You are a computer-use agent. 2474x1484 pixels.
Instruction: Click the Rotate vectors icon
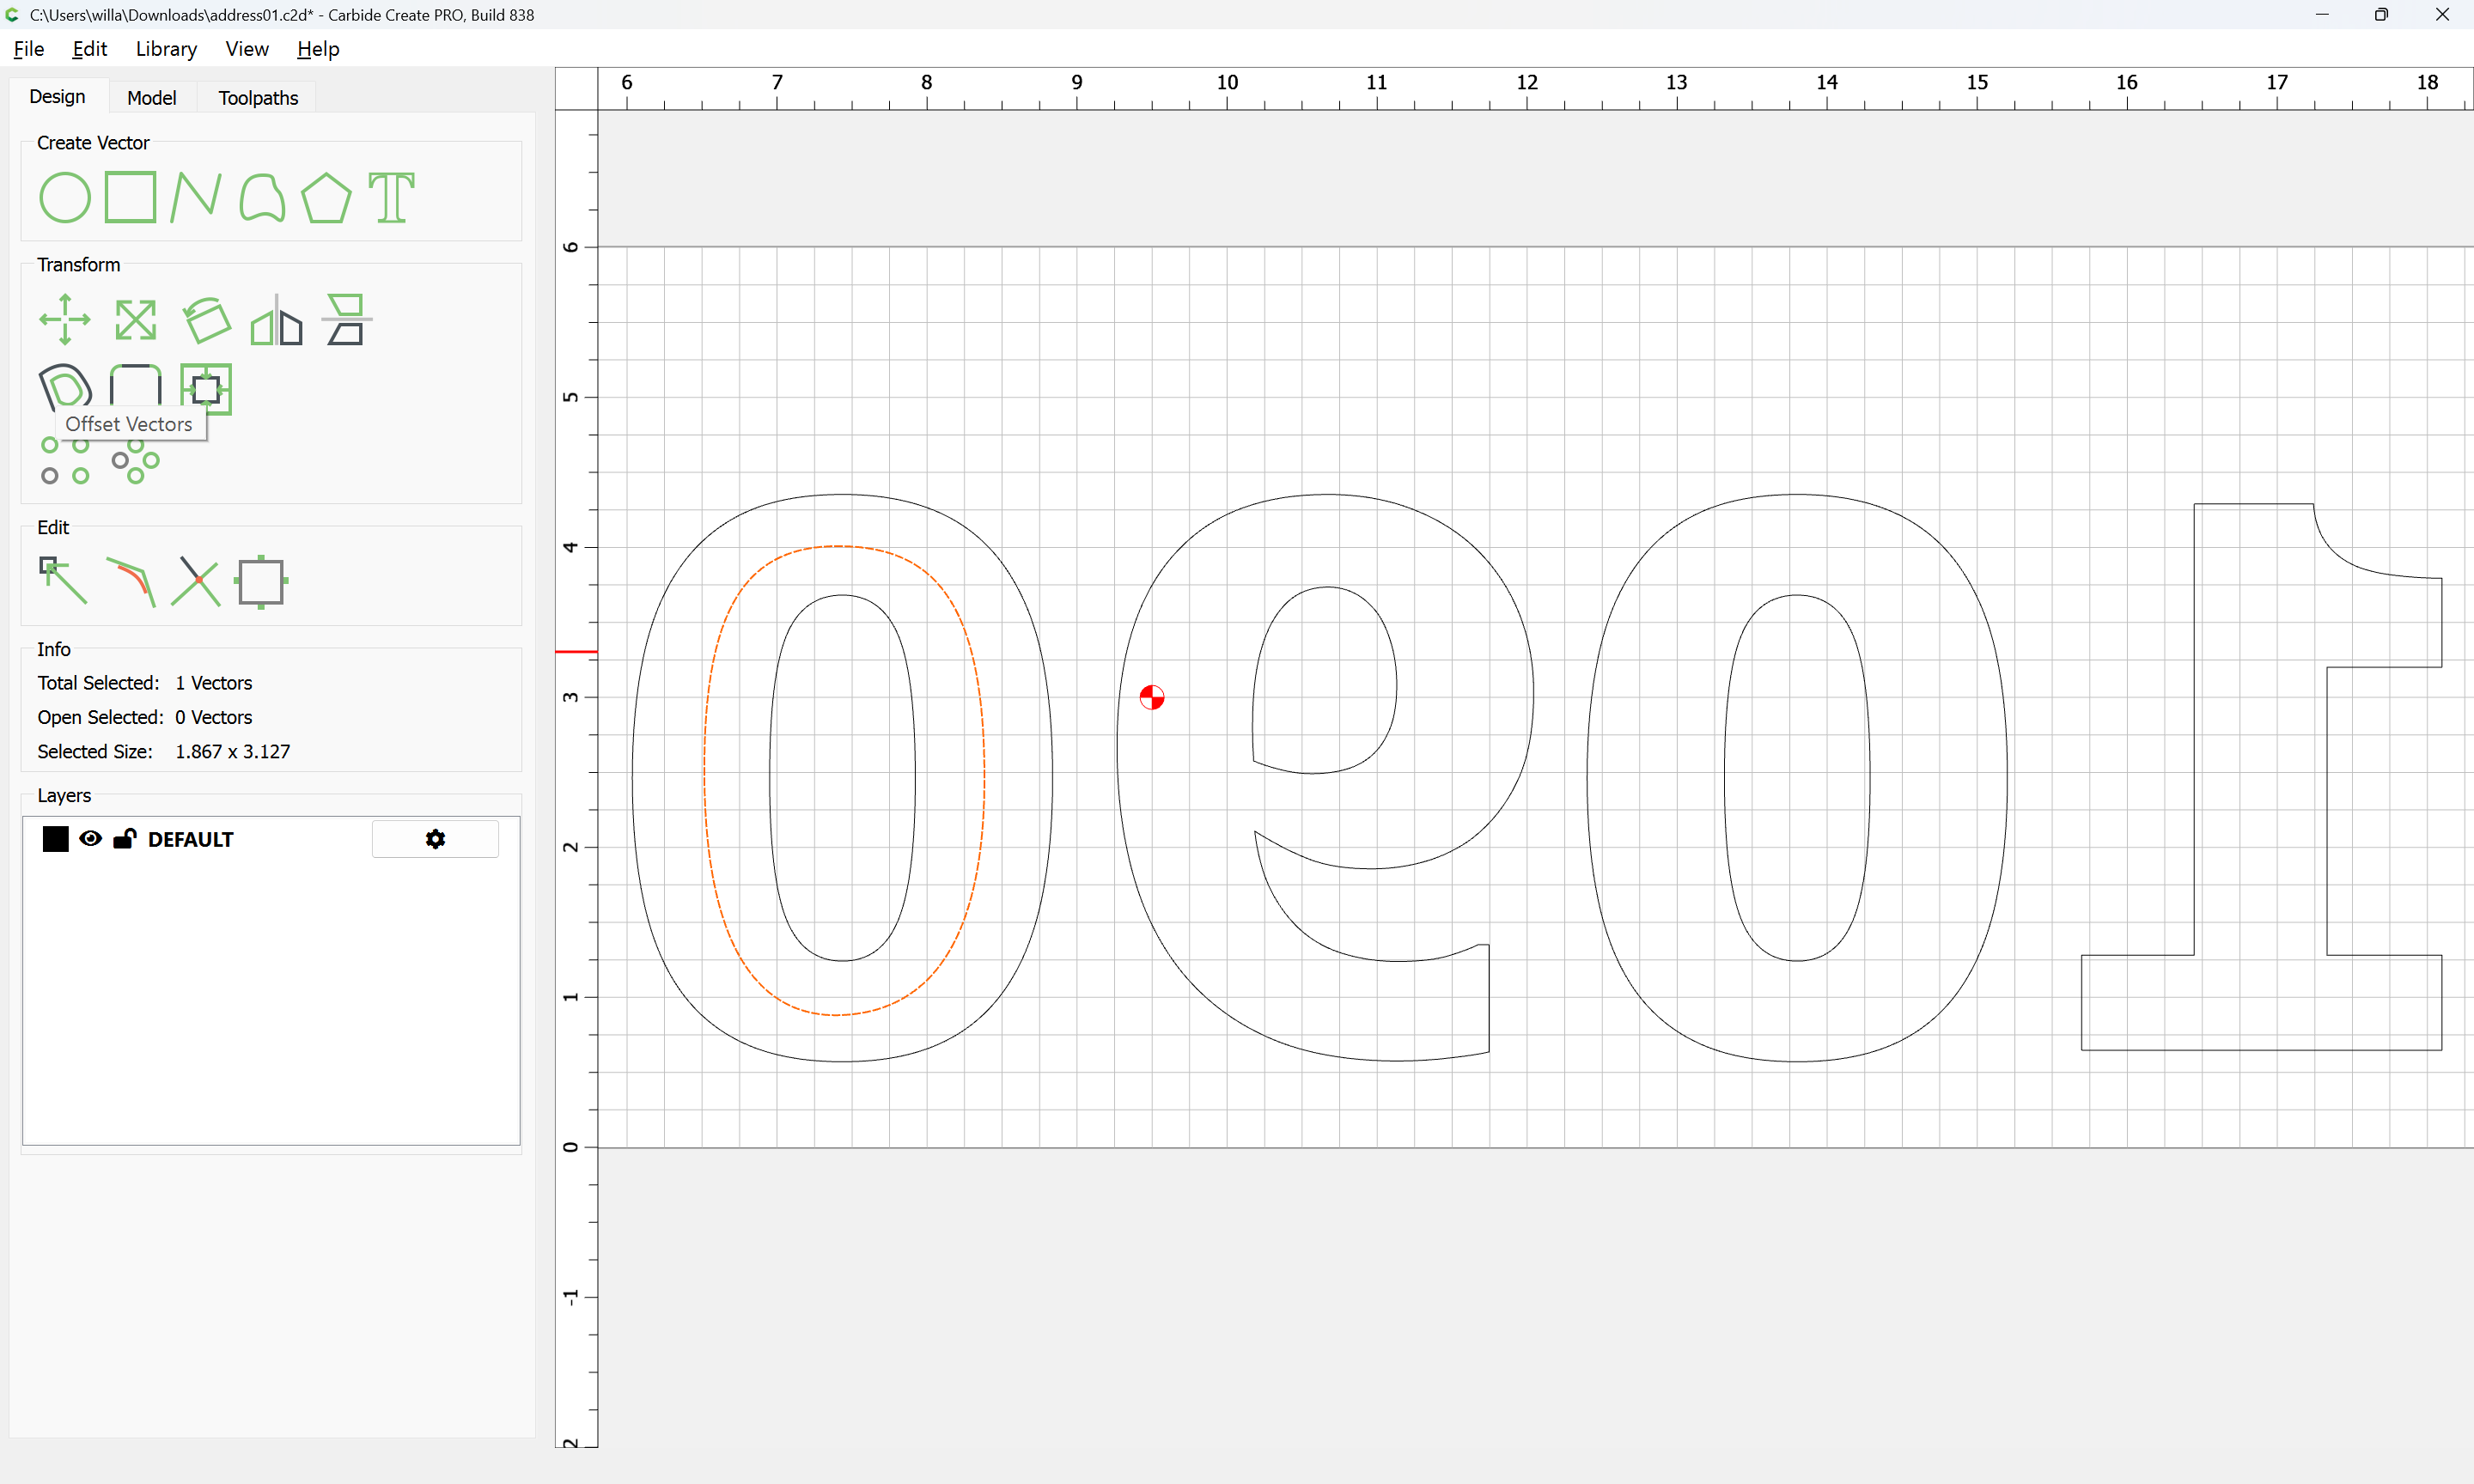206,320
